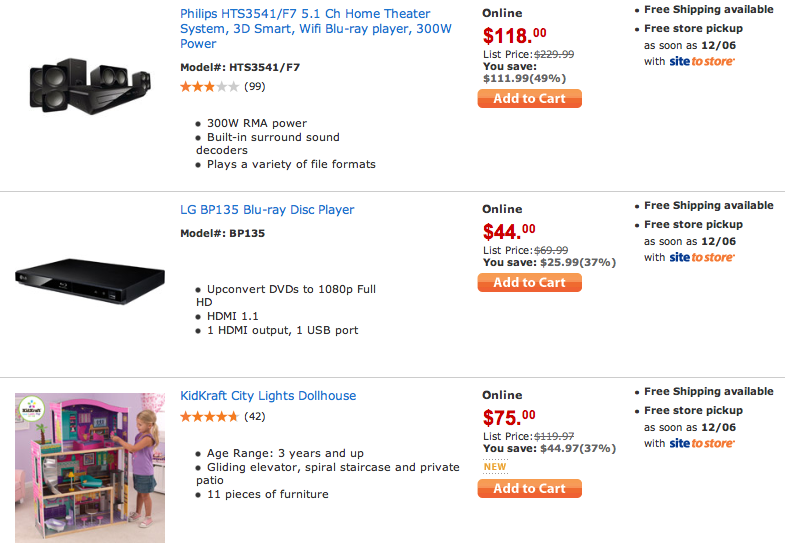Open KidKraft City Lights Dollhouse link
Image resolution: width=785 pixels, height=553 pixels.
coord(268,396)
